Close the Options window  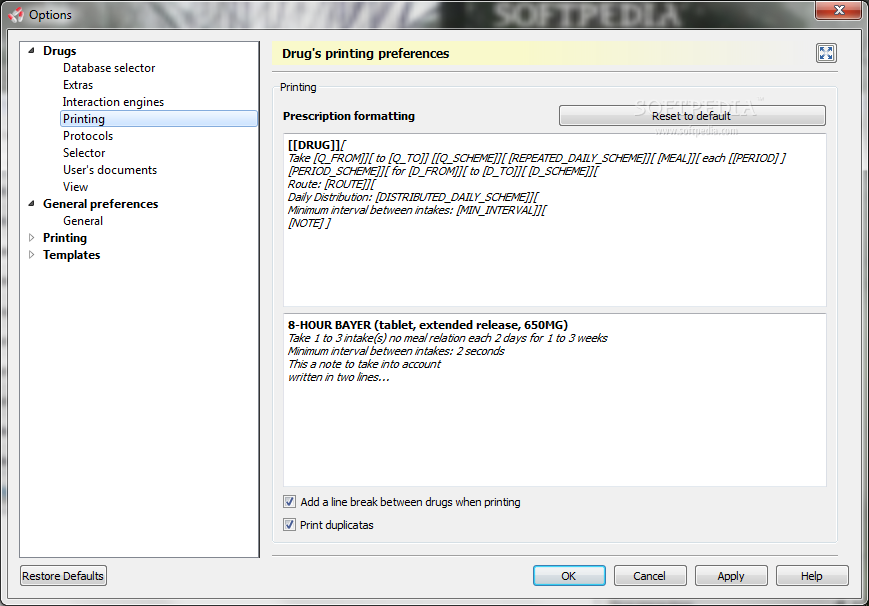(x=839, y=9)
